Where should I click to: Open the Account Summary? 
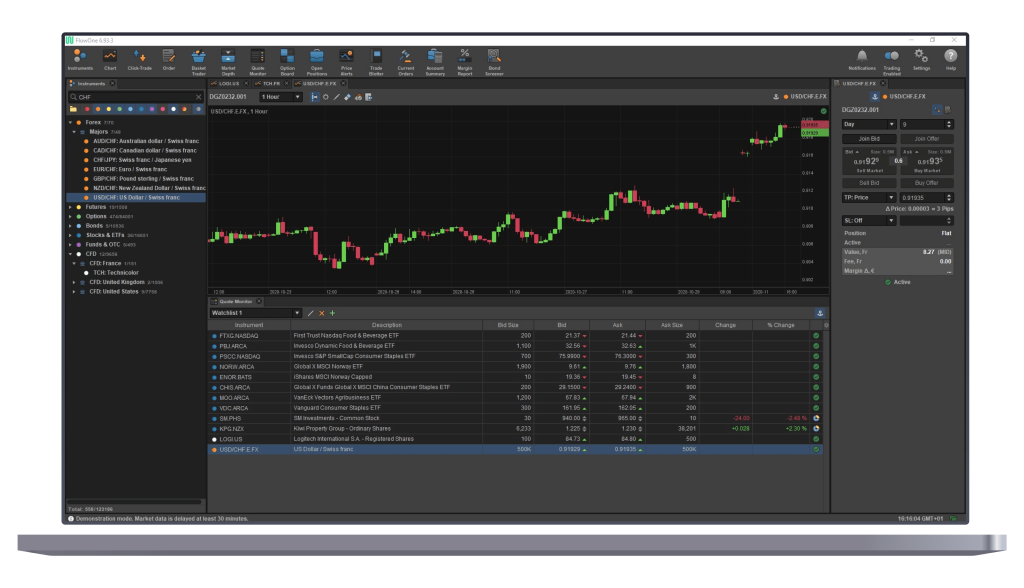(435, 62)
